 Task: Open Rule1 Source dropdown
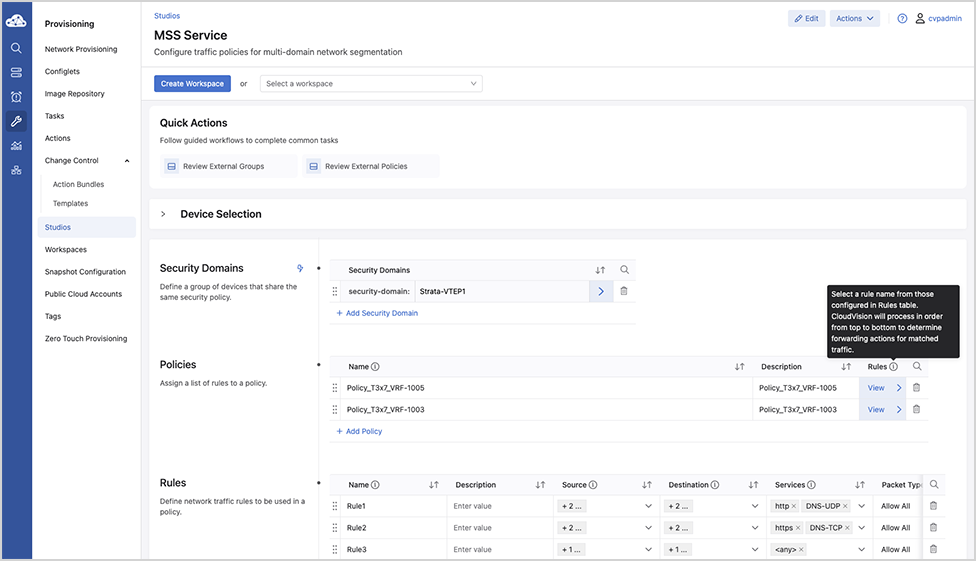coord(606,506)
